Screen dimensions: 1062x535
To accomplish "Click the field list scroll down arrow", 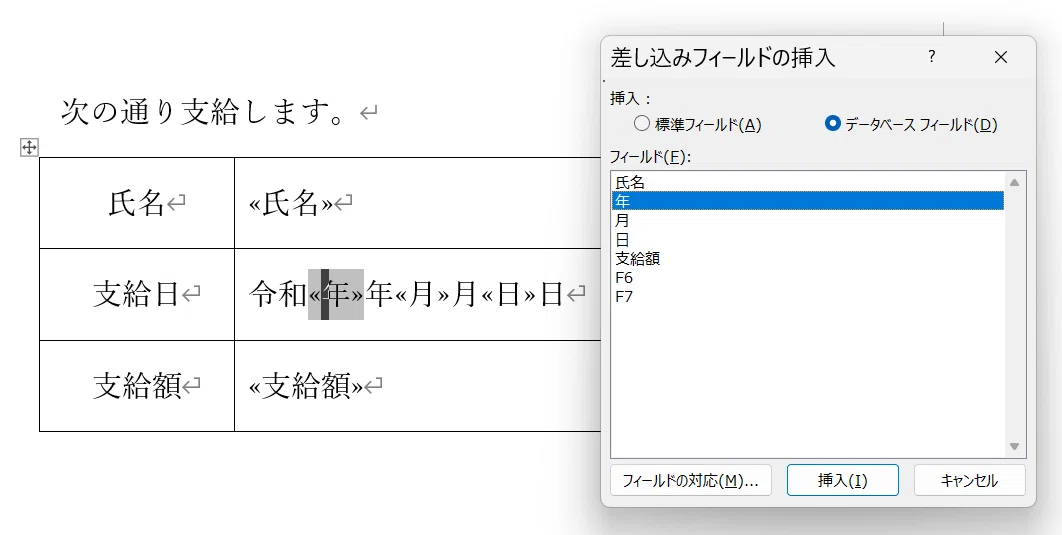I will tap(1015, 446).
